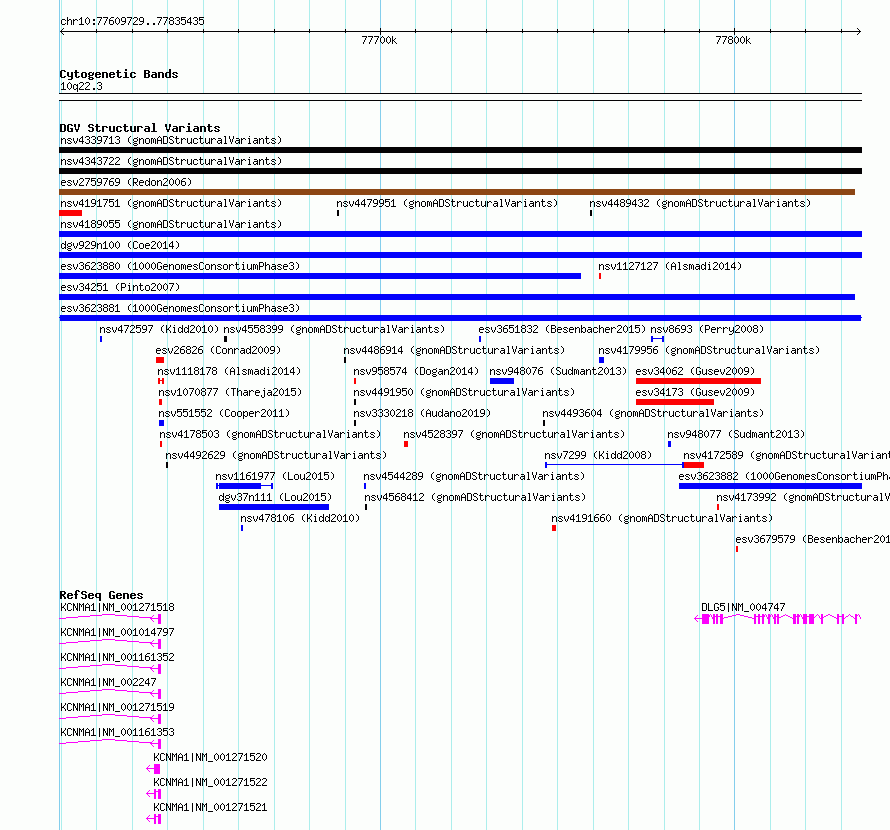Open nsv4489432 gnomAD variant label

pyautogui.click(x=700, y=203)
